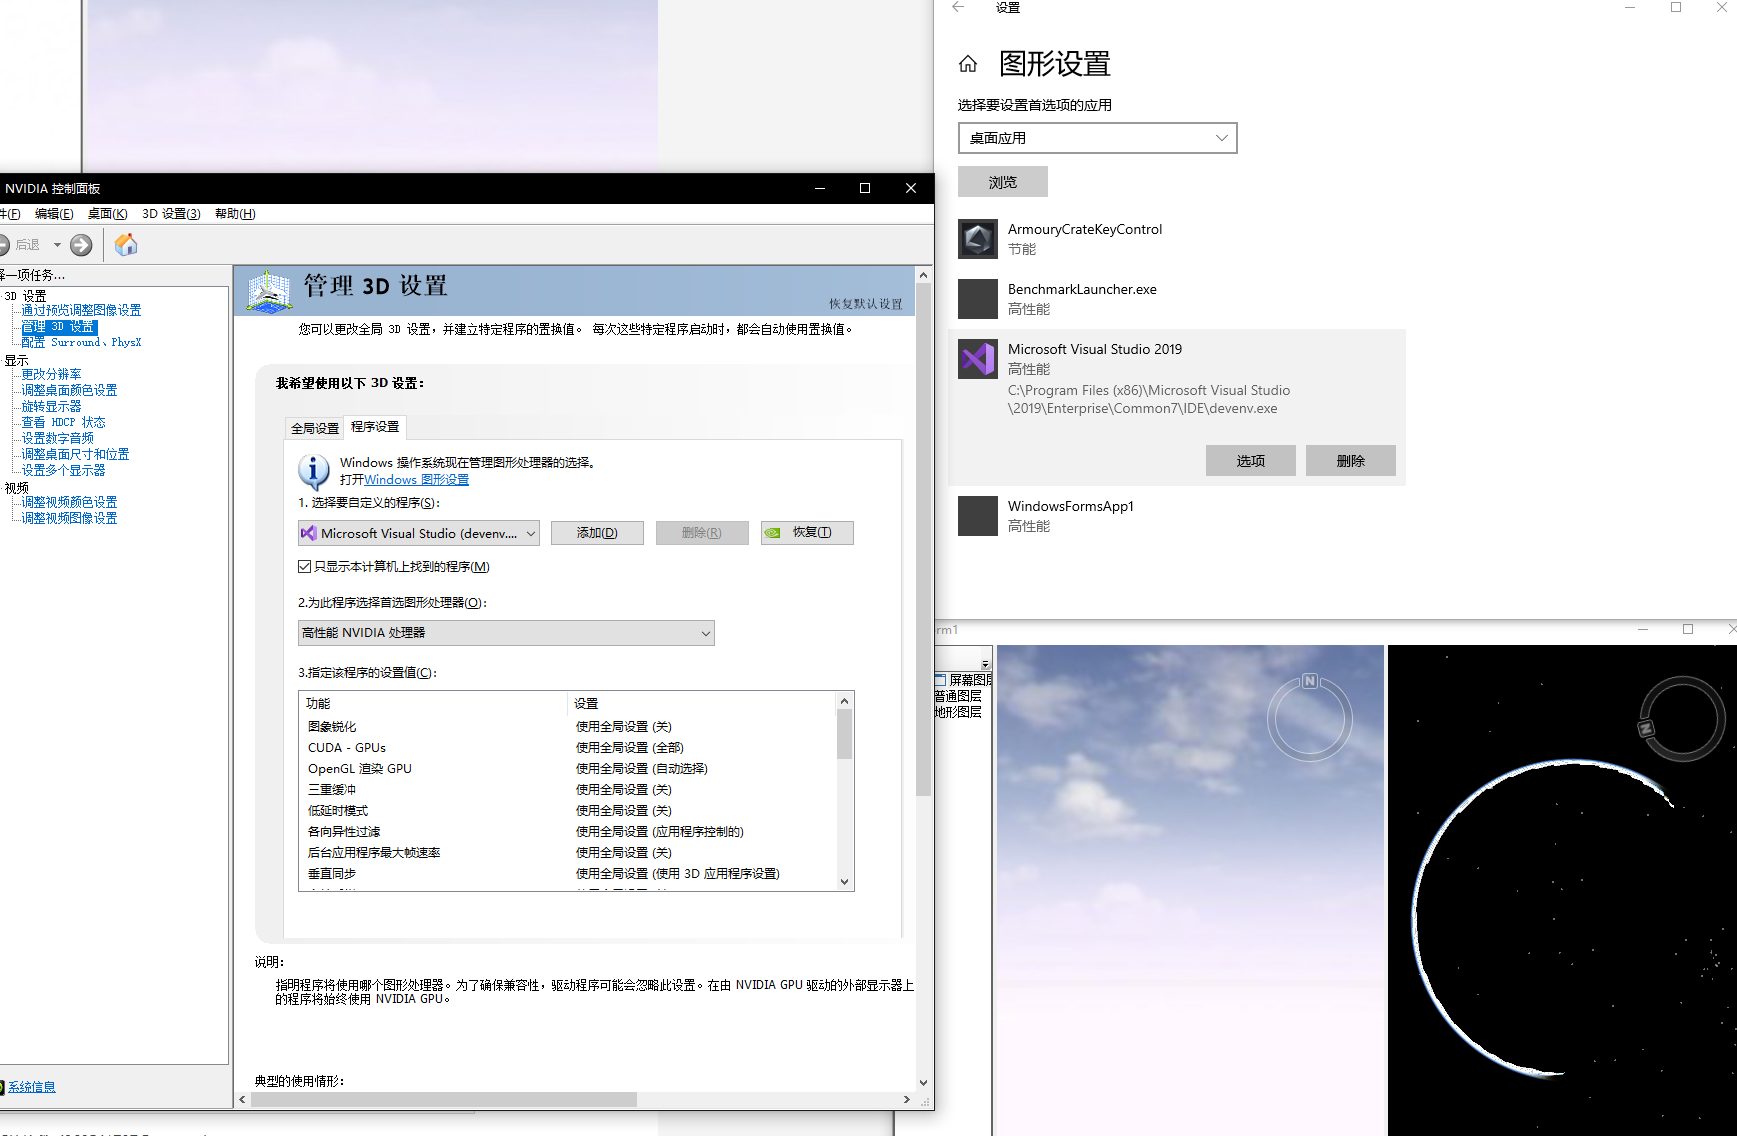Select 管理 3D 设置 tree item

pos(59,327)
